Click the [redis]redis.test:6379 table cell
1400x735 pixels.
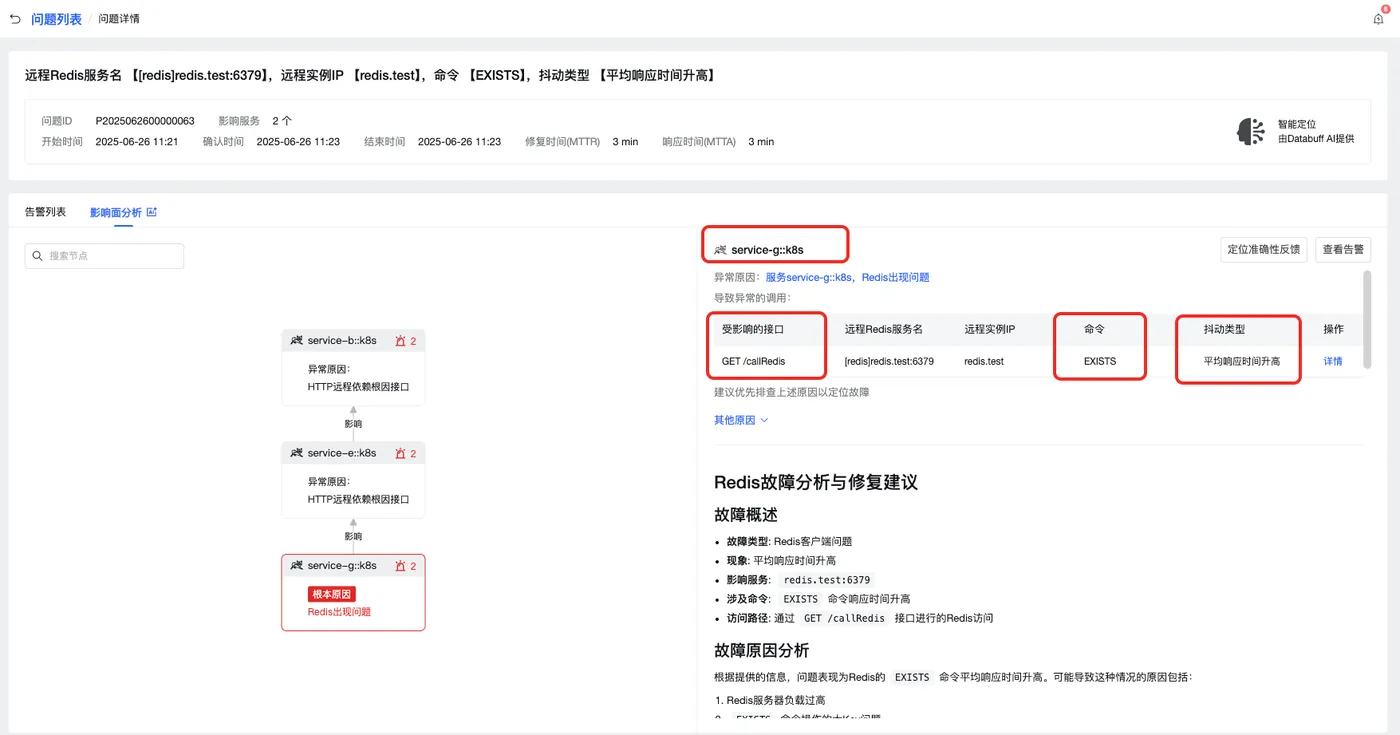(x=889, y=361)
